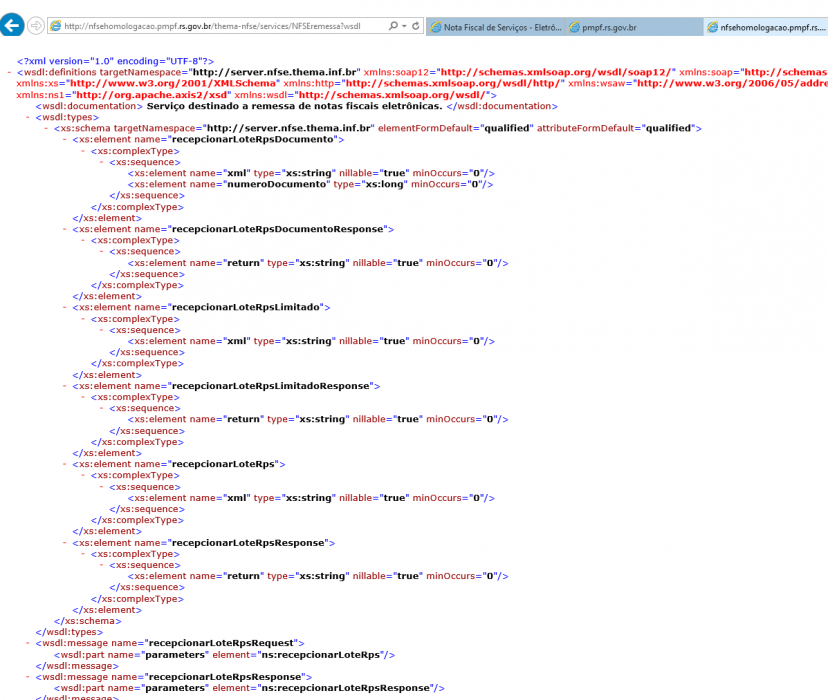The width and height of the screenshot is (828, 700).
Task: Collapse the xs:schema node
Action: click(46, 128)
